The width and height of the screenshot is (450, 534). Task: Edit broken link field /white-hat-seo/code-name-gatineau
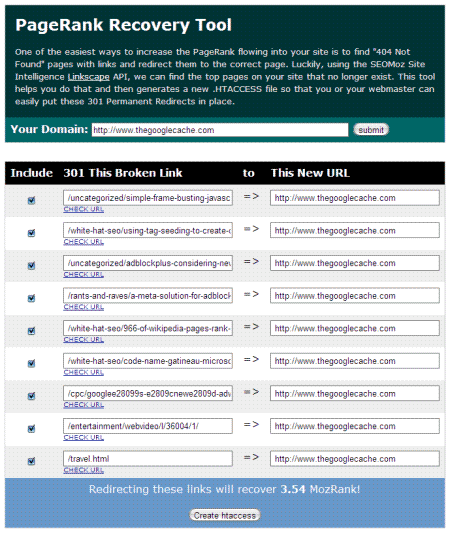[x=148, y=361]
